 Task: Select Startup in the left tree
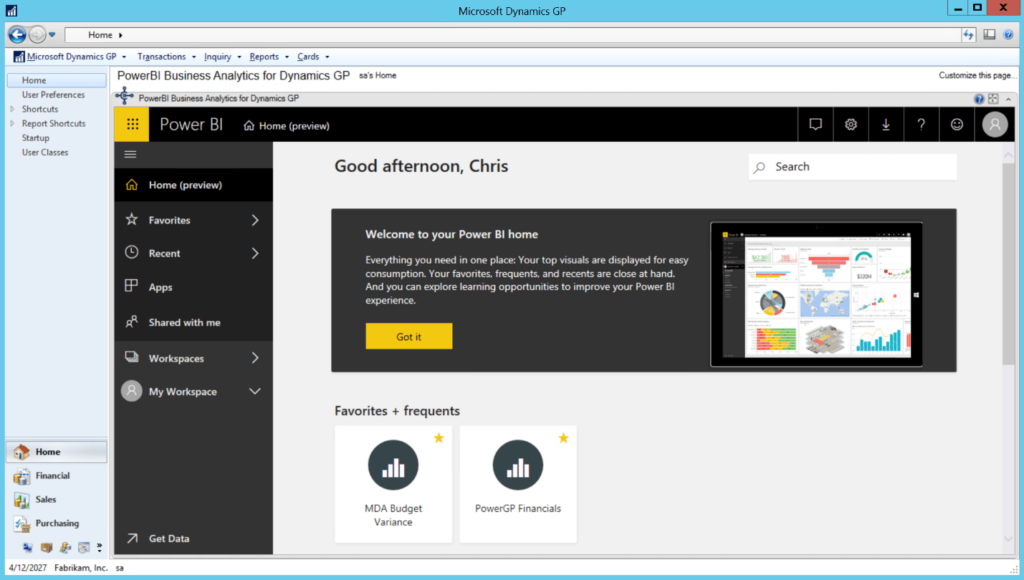tap(35, 138)
